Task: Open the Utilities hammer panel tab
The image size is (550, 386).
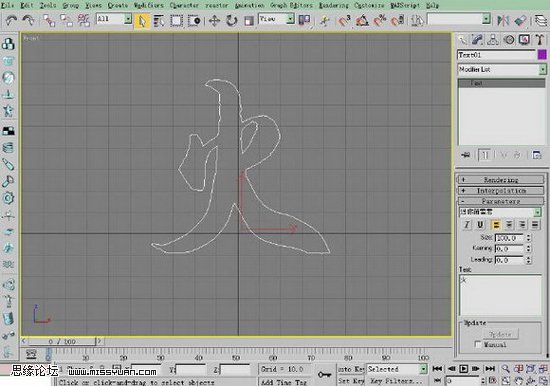Action: [x=539, y=40]
